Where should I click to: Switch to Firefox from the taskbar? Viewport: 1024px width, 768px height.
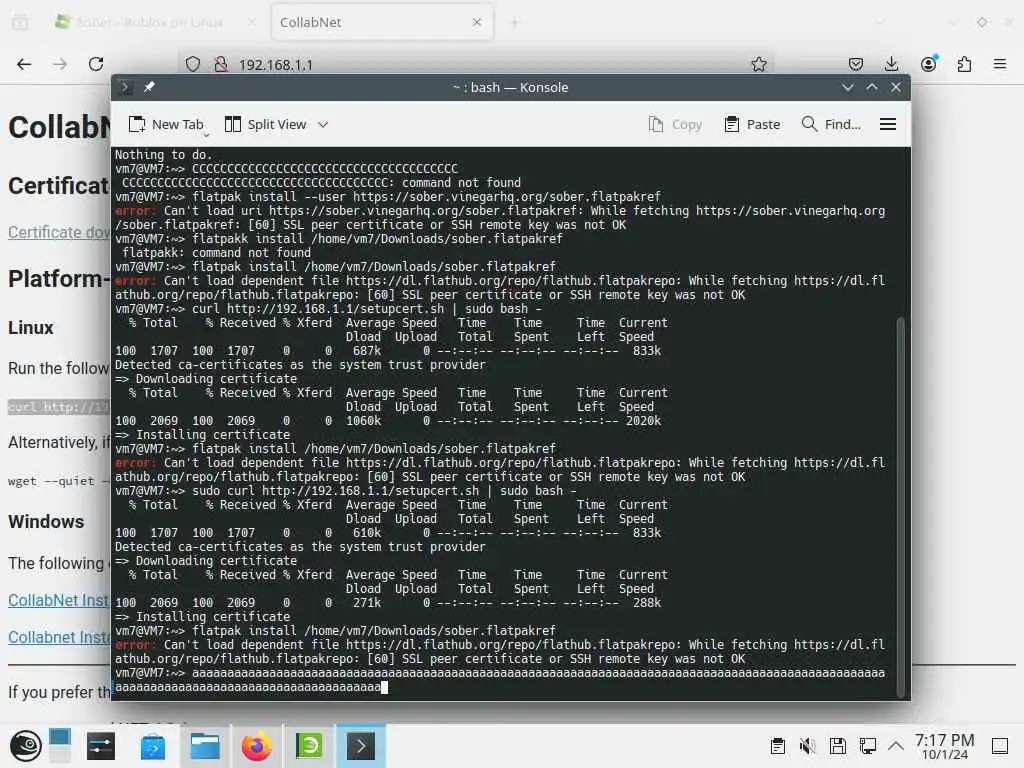[257, 746]
